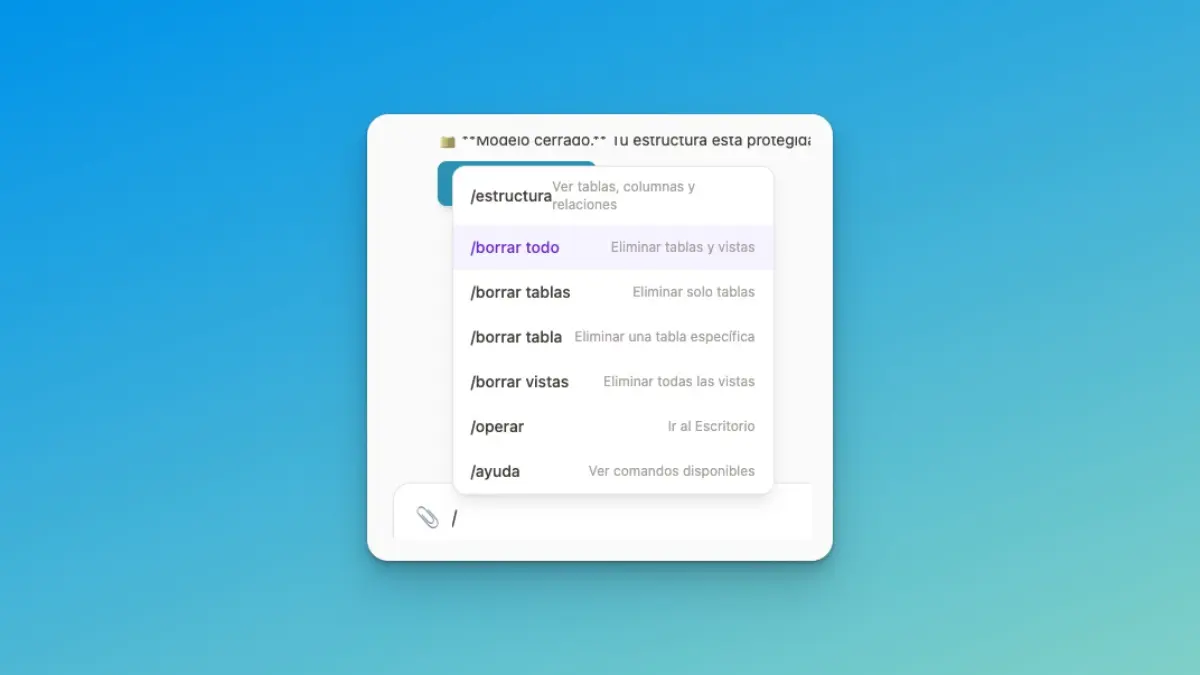Viewport: 1200px width, 675px height.
Task: Click "Eliminar una tabla específica" description
Action: coord(665,337)
